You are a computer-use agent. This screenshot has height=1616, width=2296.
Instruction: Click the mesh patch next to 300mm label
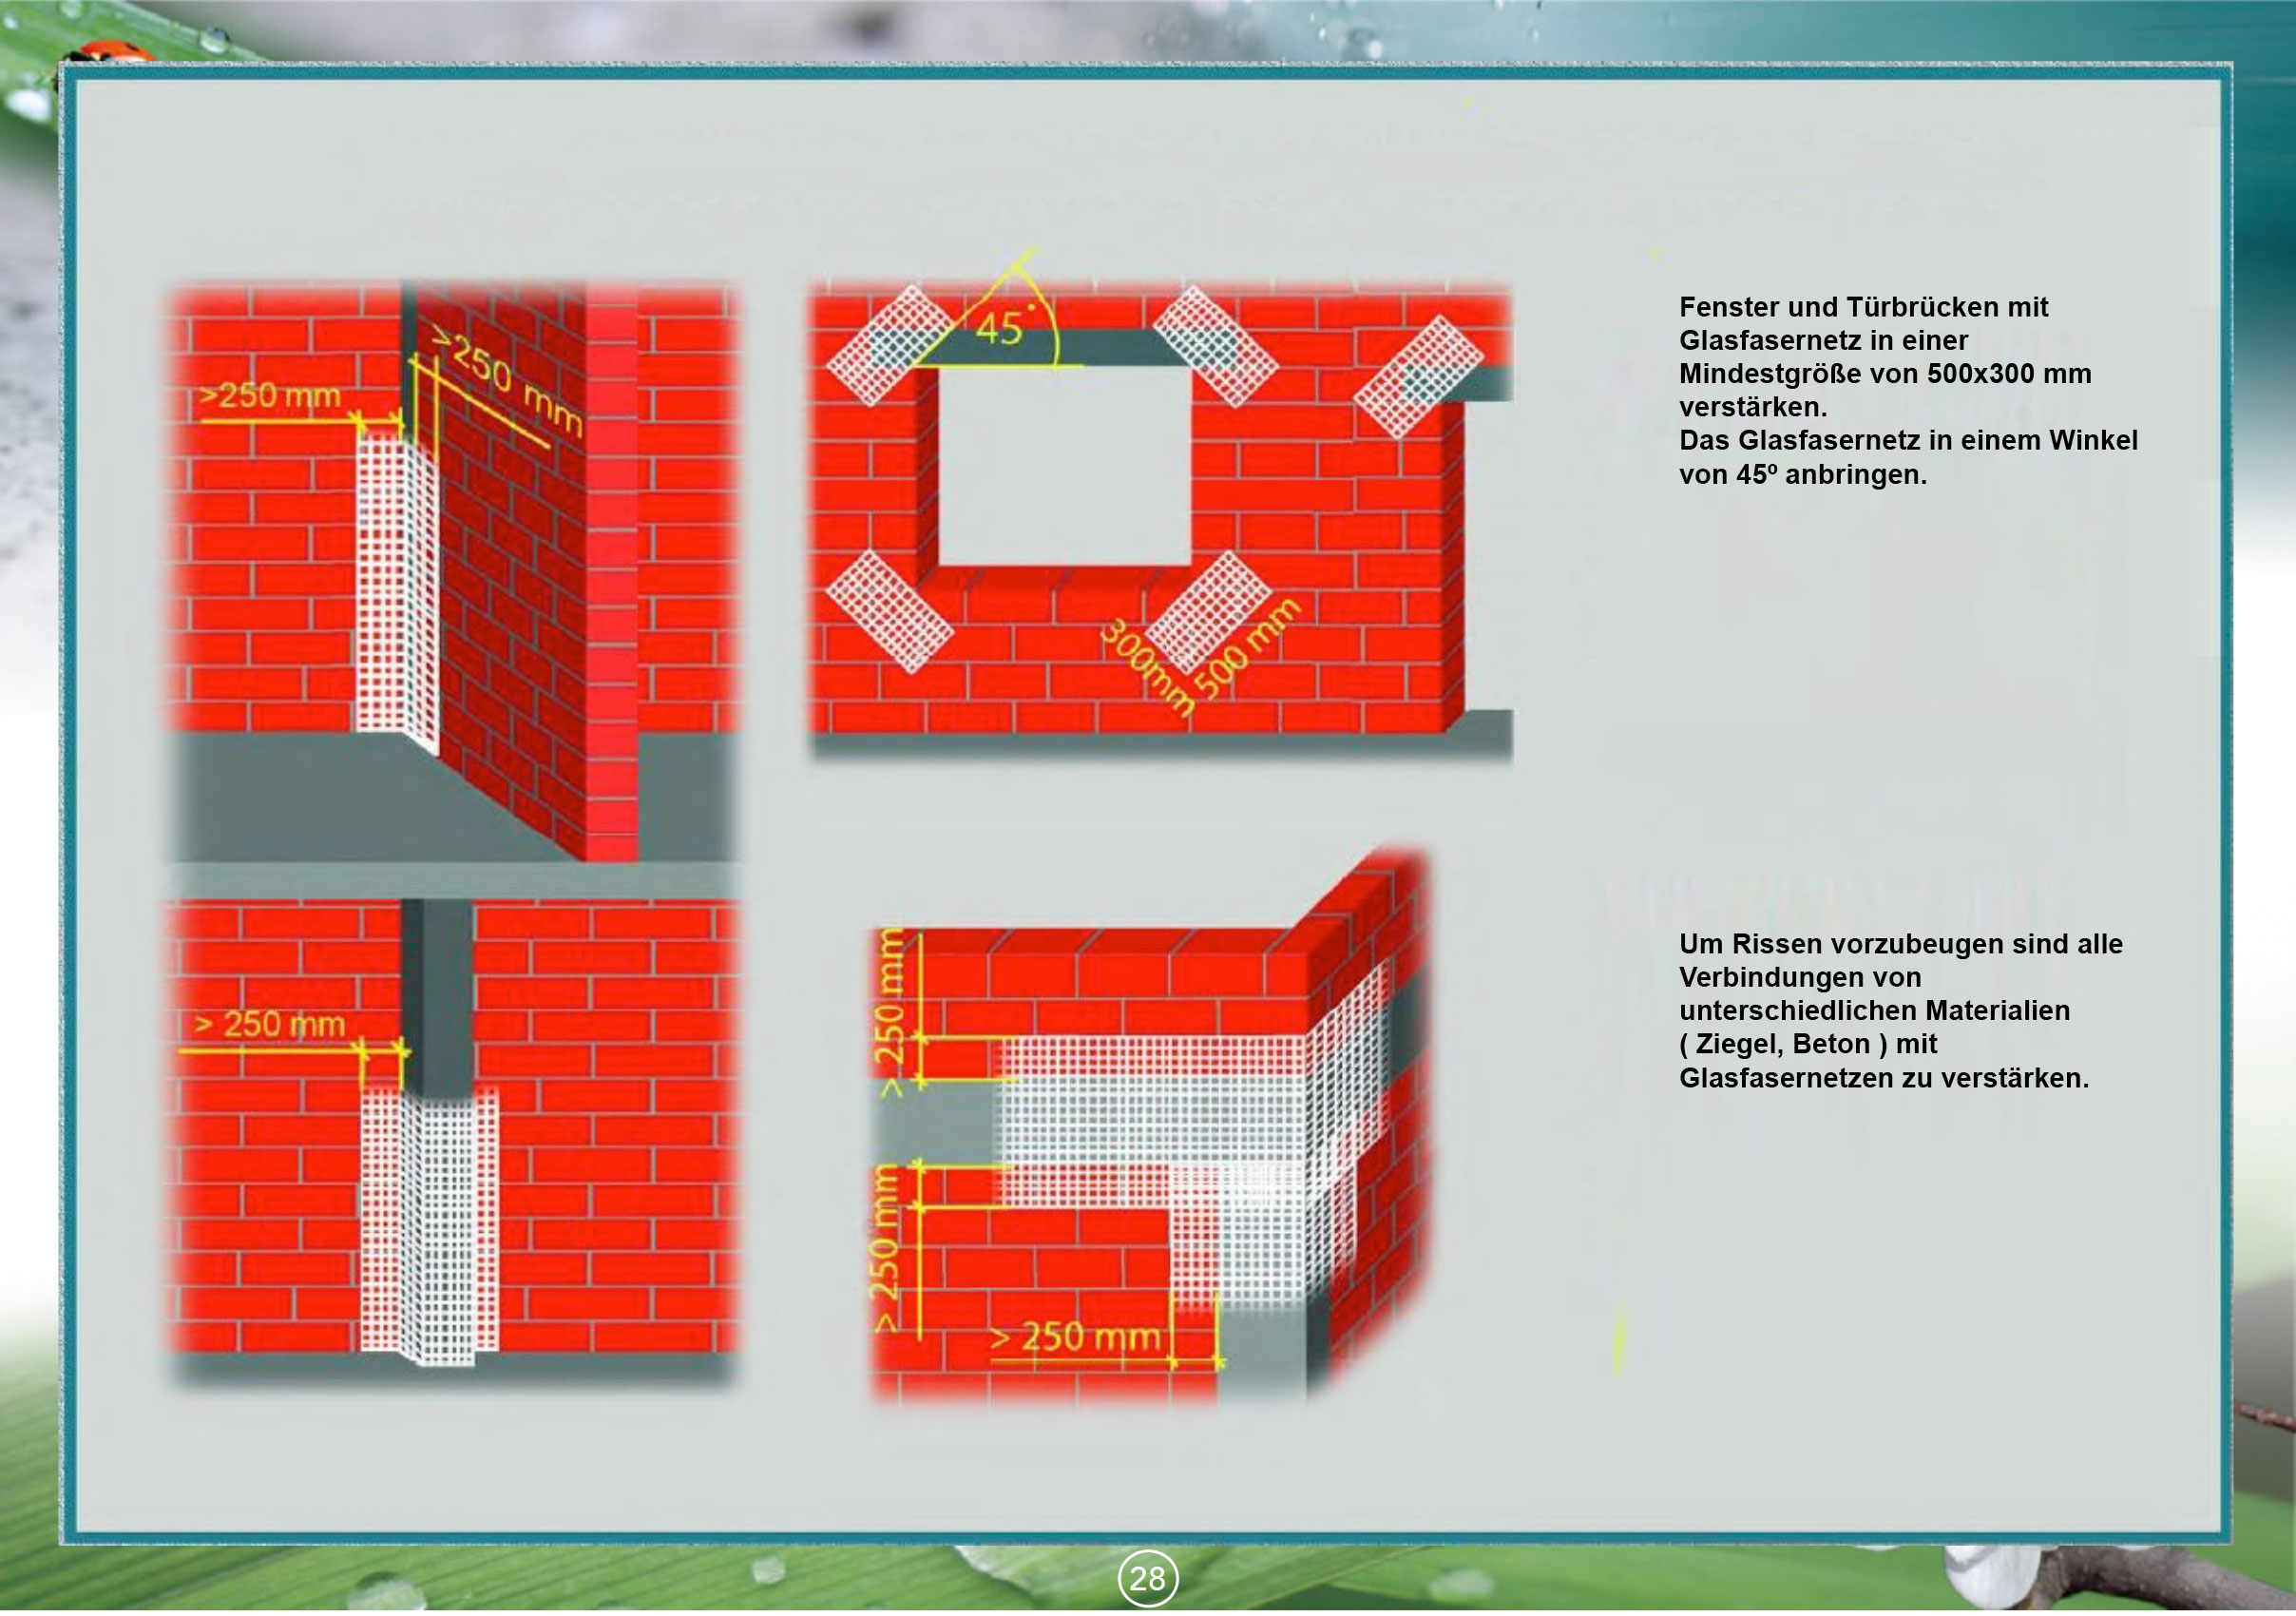(1208, 610)
